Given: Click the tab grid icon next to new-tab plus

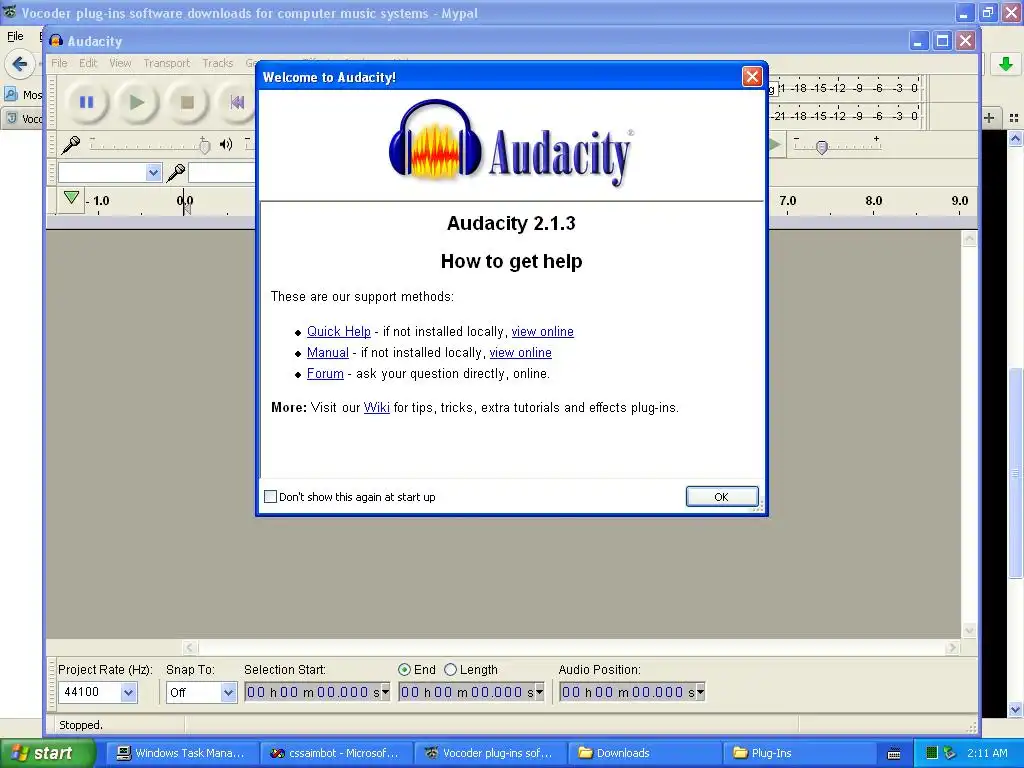Looking at the screenshot, I should [x=1014, y=118].
